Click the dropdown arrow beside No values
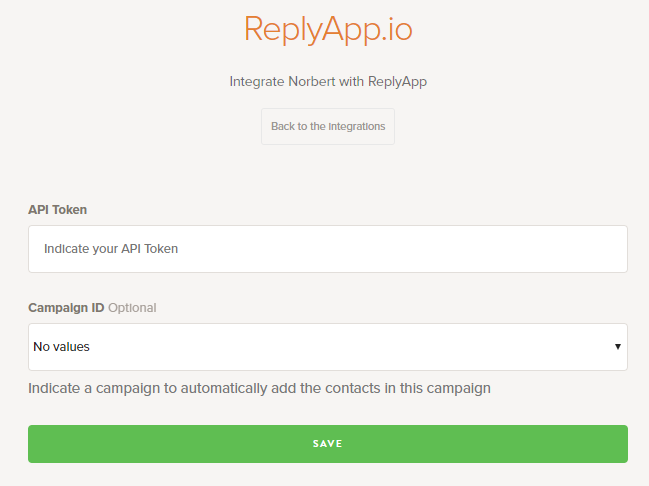The image size is (649, 486). [x=617, y=347]
